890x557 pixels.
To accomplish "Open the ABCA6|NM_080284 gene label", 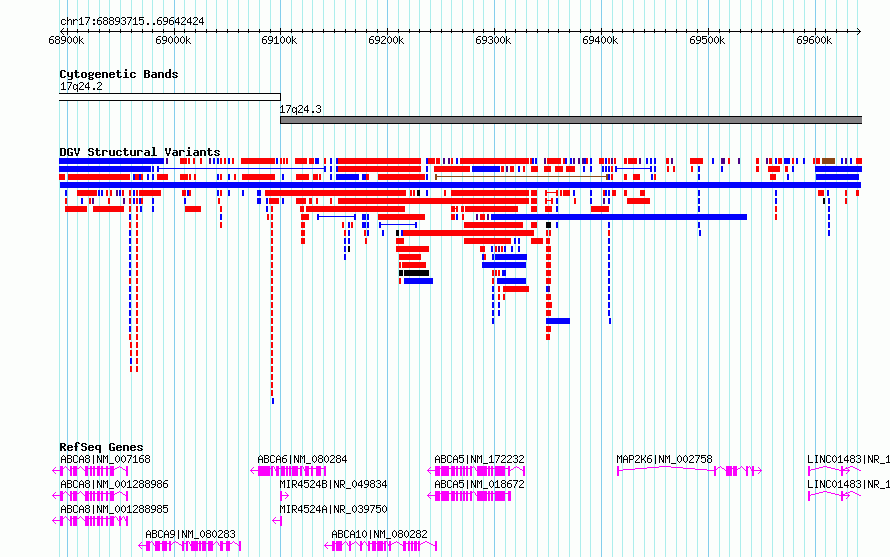I will coord(302,459).
